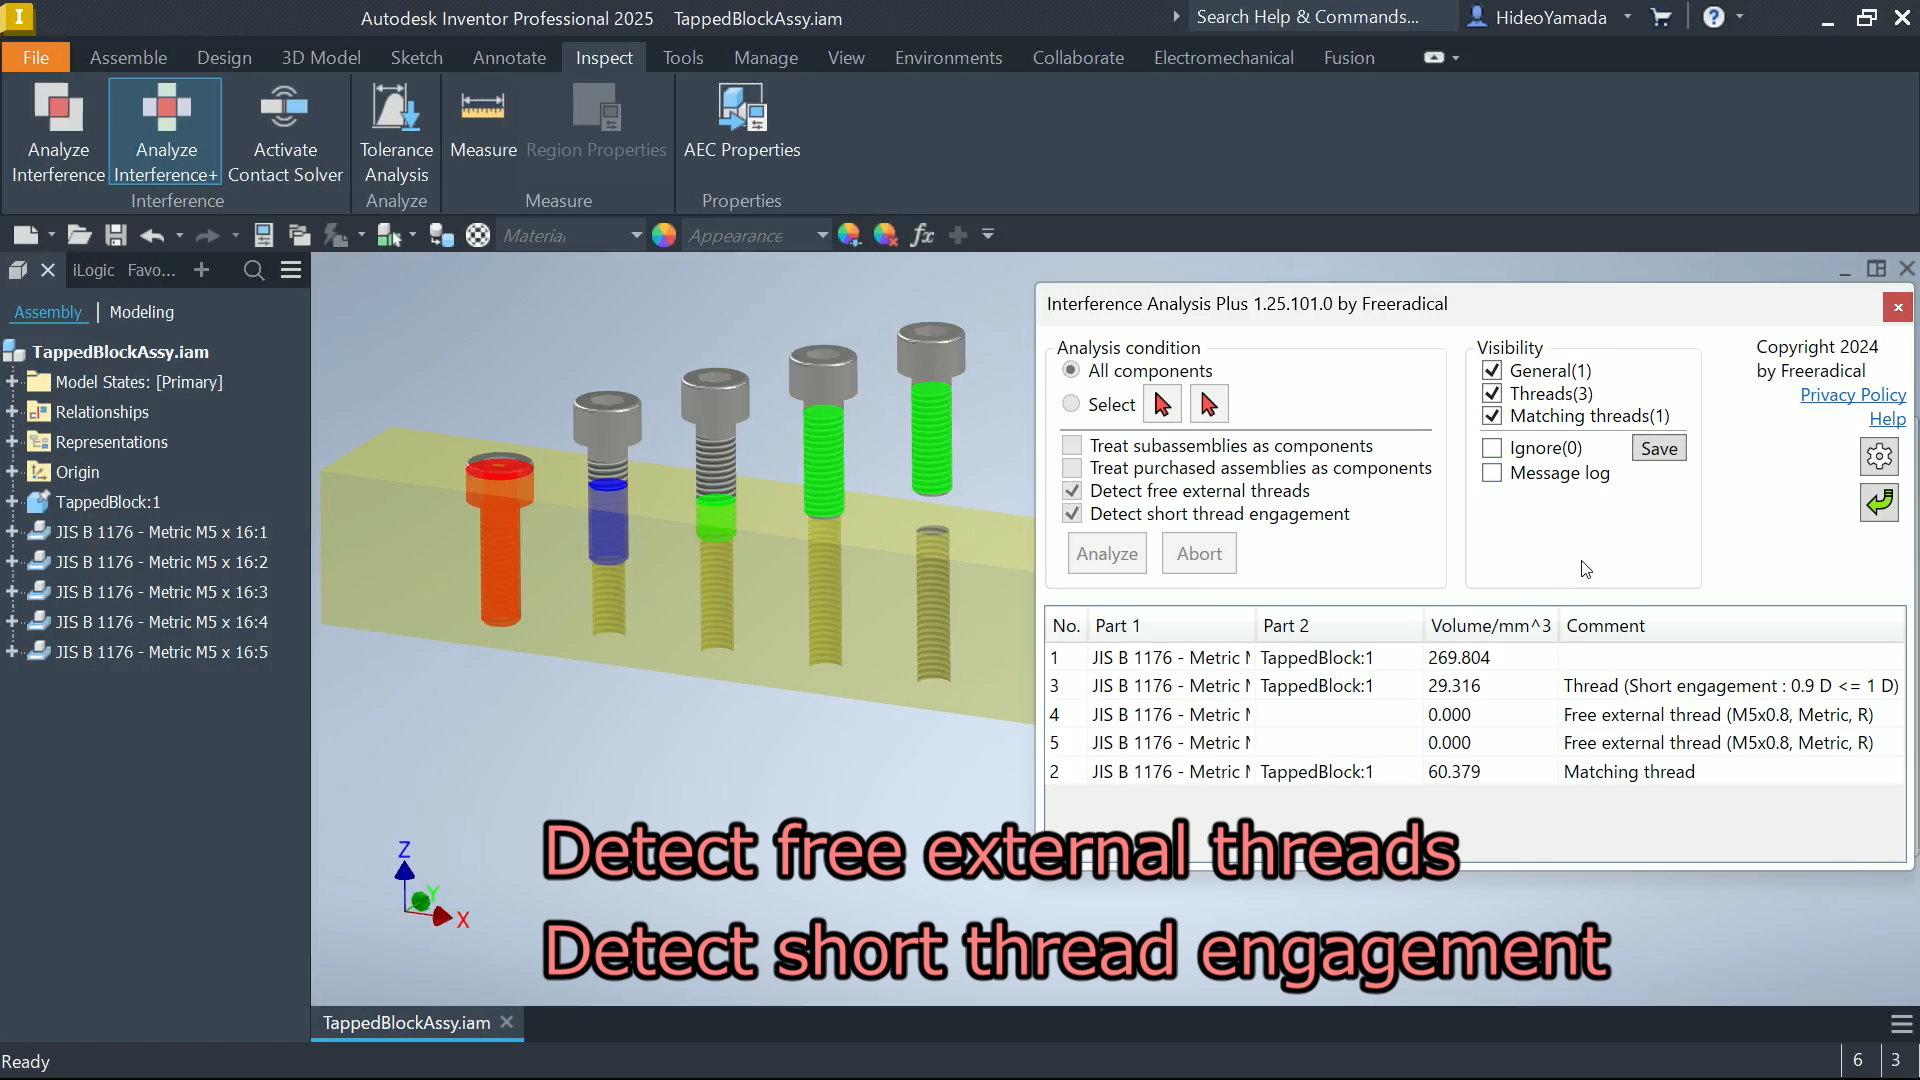
Task: Open the Appearance dropdown
Action: [x=822, y=236]
